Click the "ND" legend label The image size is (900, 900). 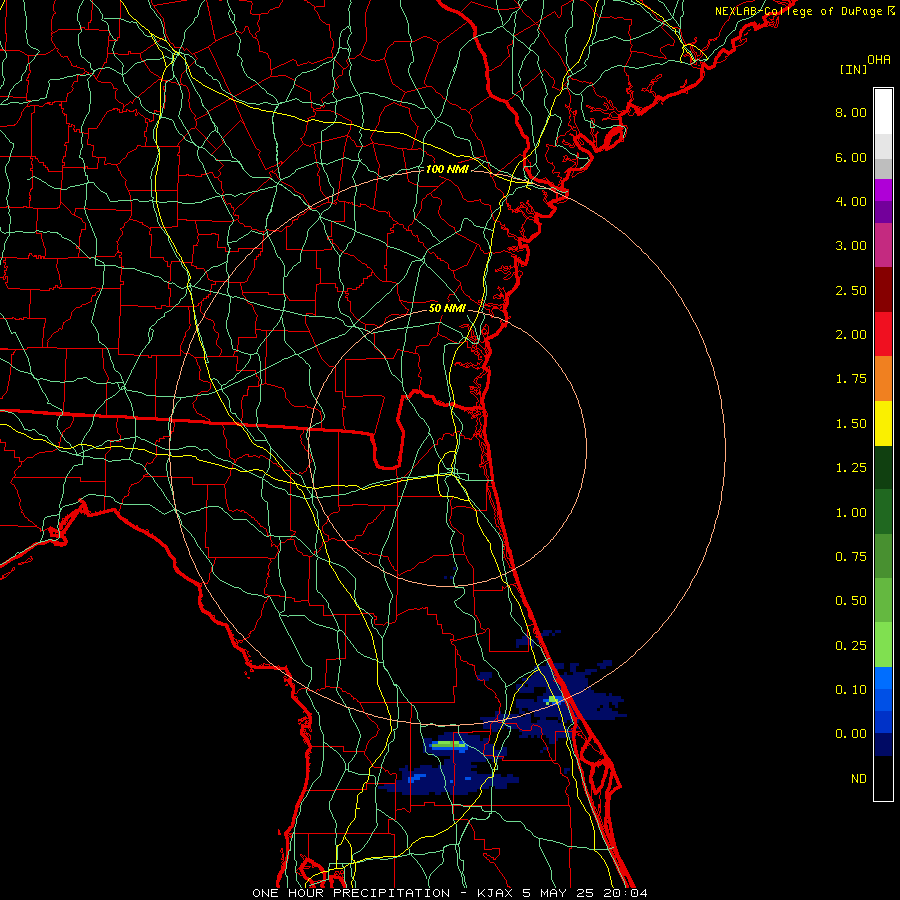tap(859, 779)
